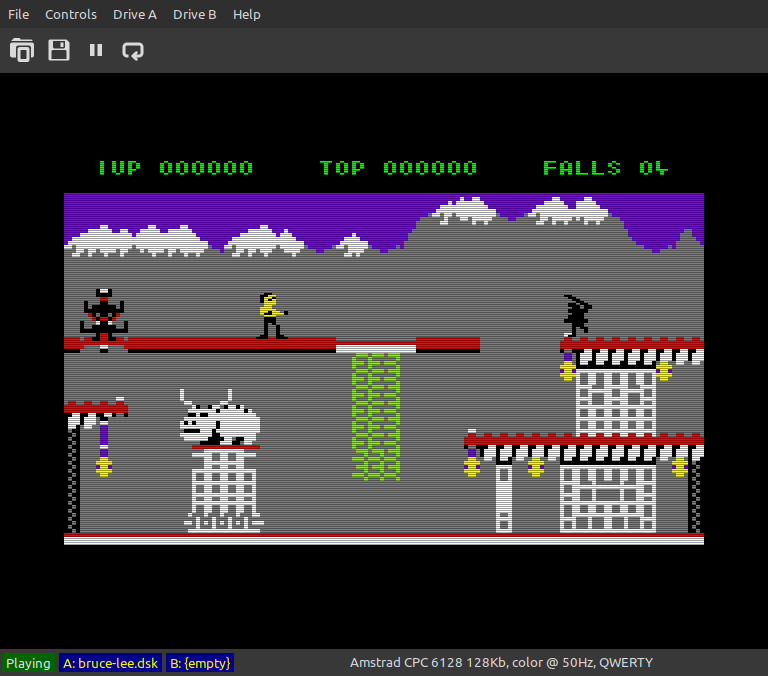768x676 pixels.
Task: Open the Drive B menu
Action: pyautogui.click(x=194, y=15)
